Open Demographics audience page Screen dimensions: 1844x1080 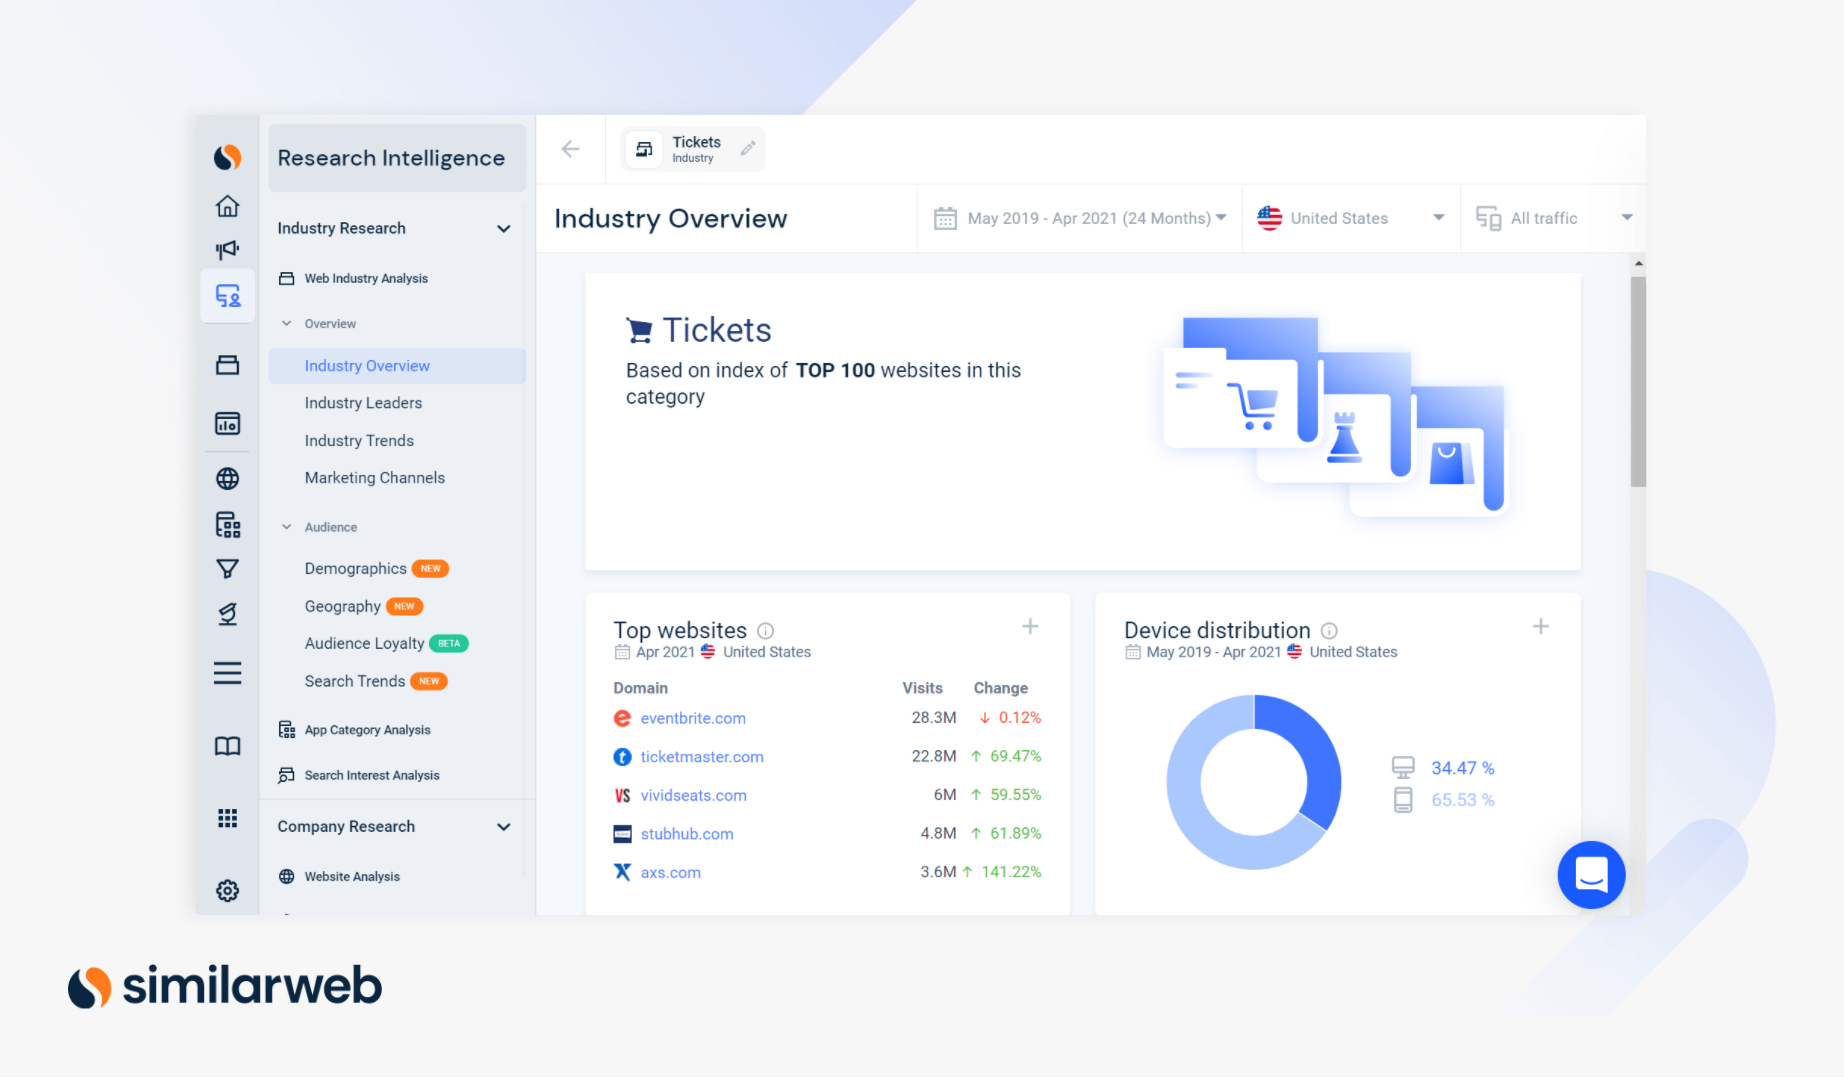click(x=355, y=569)
